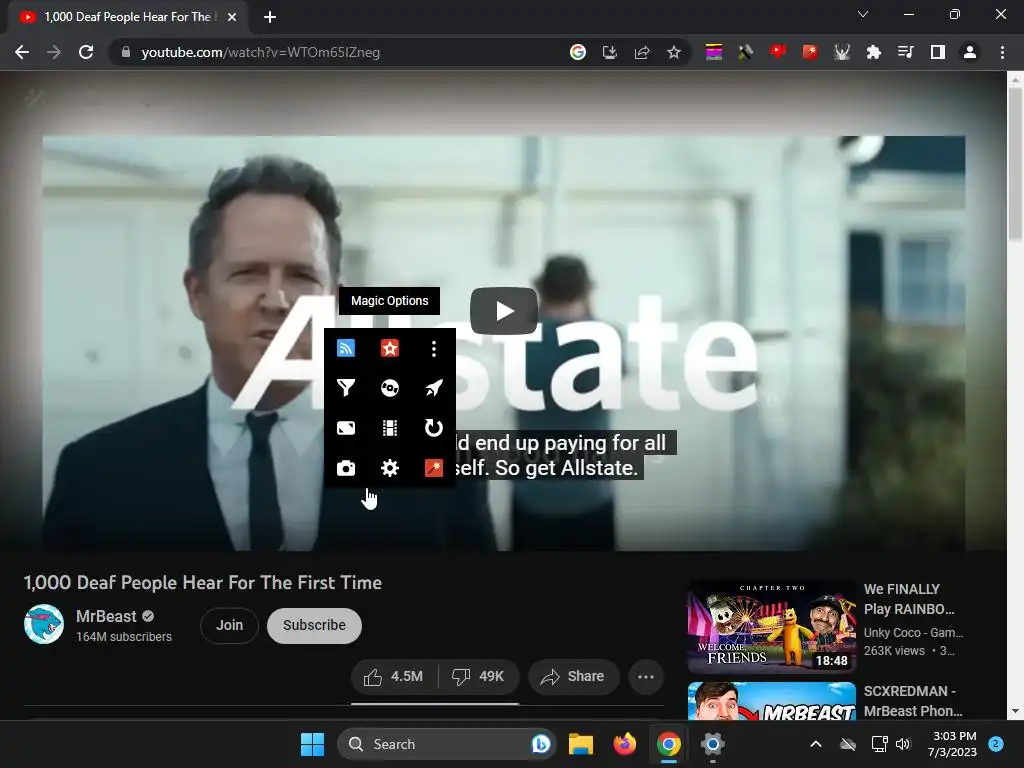
Task: Open the notification badge showing 2
Action: (x=996, y=743)
